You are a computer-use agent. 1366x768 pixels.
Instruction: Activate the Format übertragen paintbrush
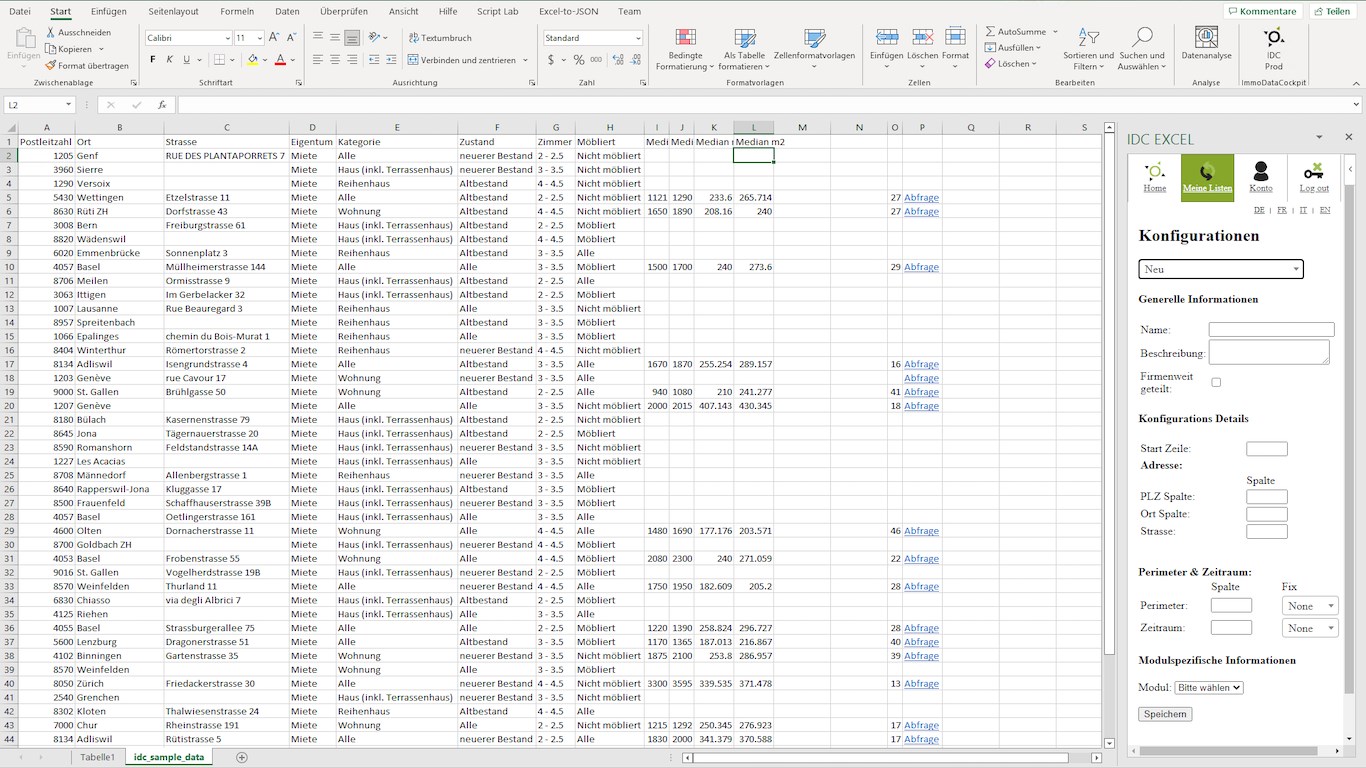[x=51, y=65]
